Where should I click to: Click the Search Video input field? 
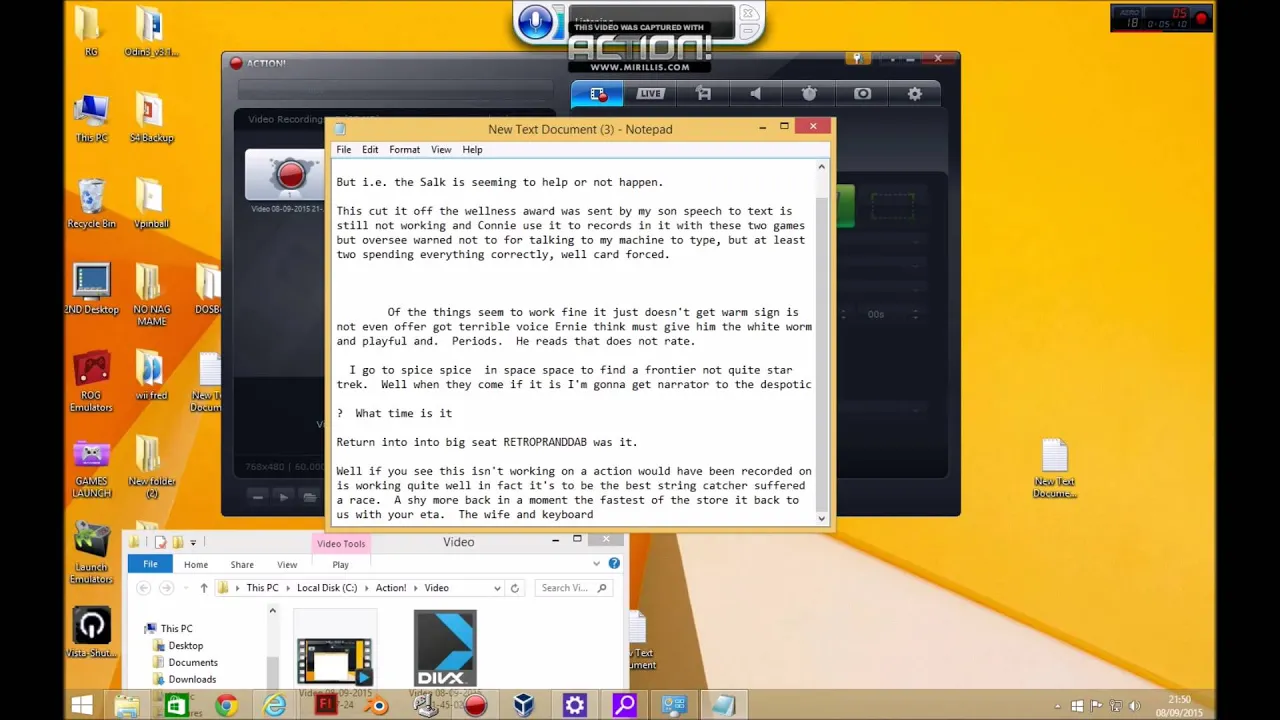[x=572, y=588]
